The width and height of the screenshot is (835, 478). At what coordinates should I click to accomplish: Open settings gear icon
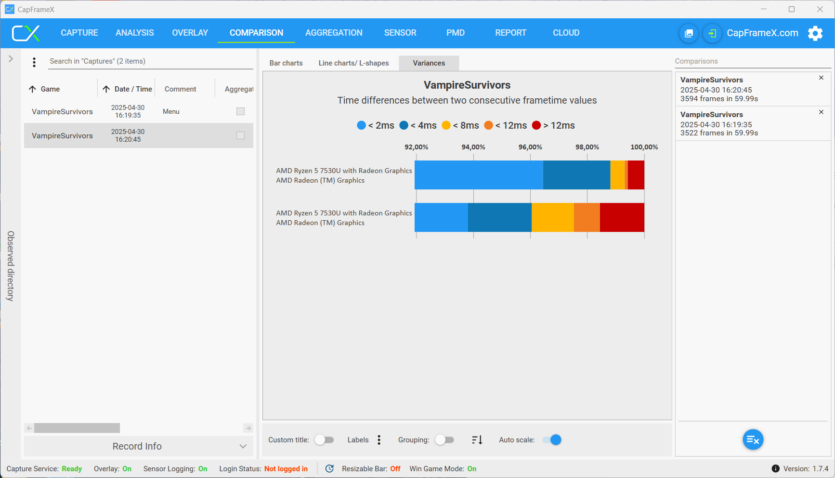(x=815, y=33)
